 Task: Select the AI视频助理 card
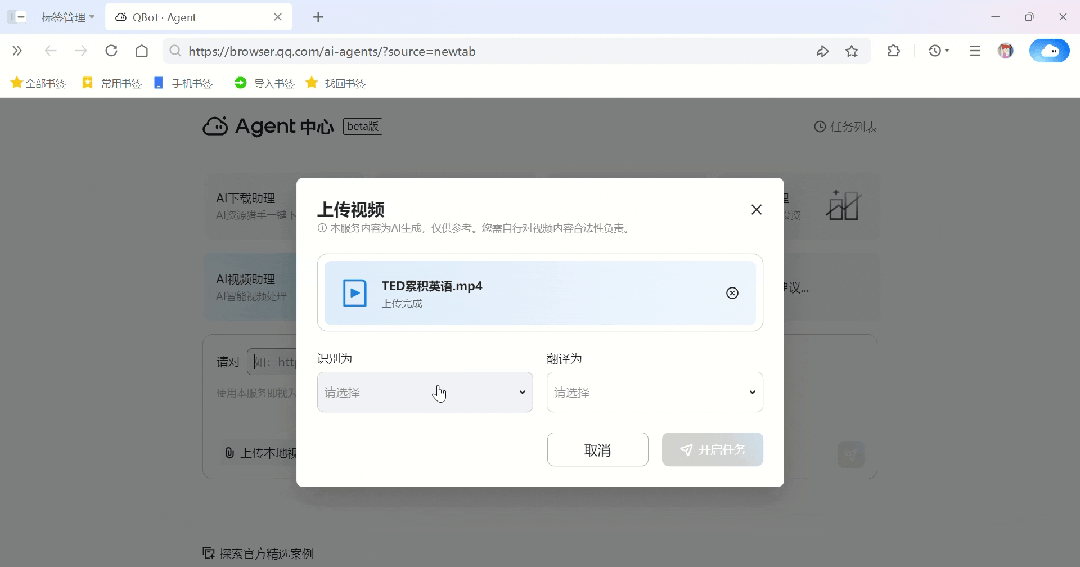point(251,287)
